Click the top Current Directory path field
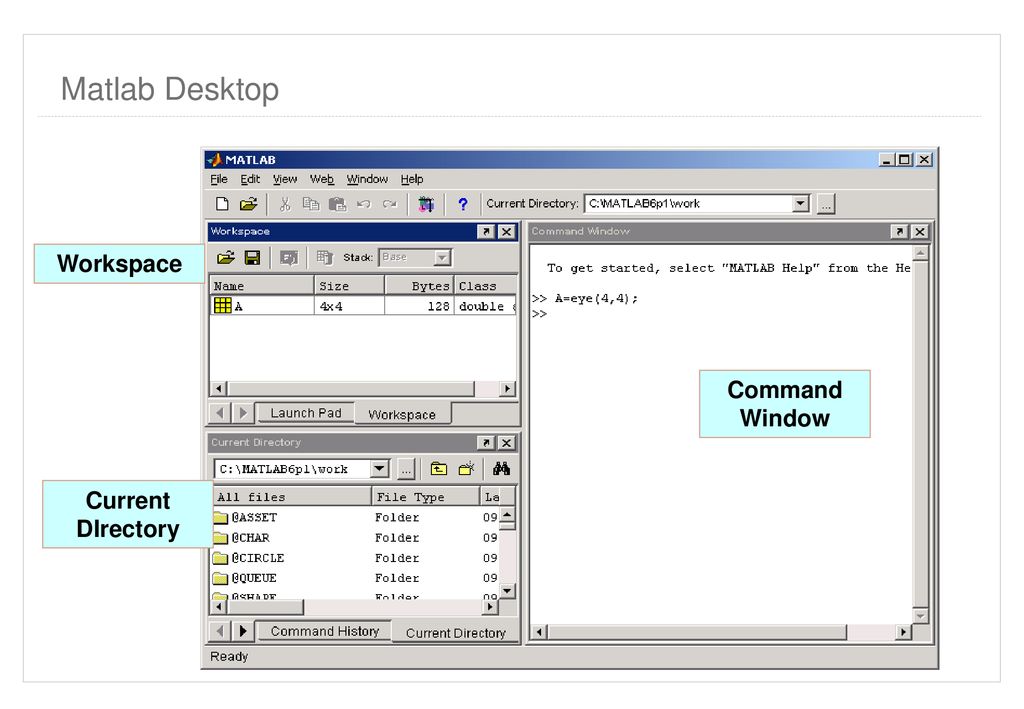The width and height of the screenshot is (1024, 709). click(688, 204)
